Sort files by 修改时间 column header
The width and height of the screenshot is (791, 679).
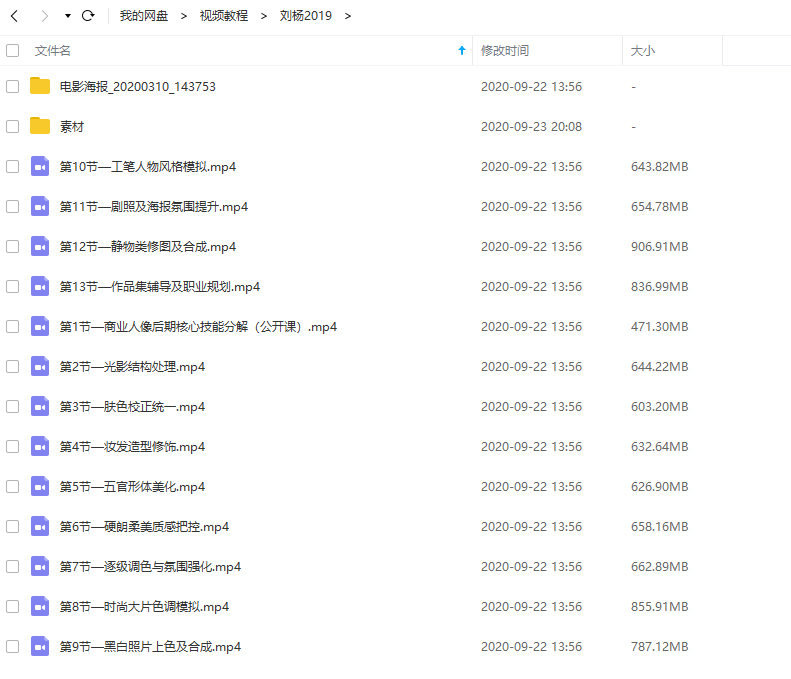point(505,50)
